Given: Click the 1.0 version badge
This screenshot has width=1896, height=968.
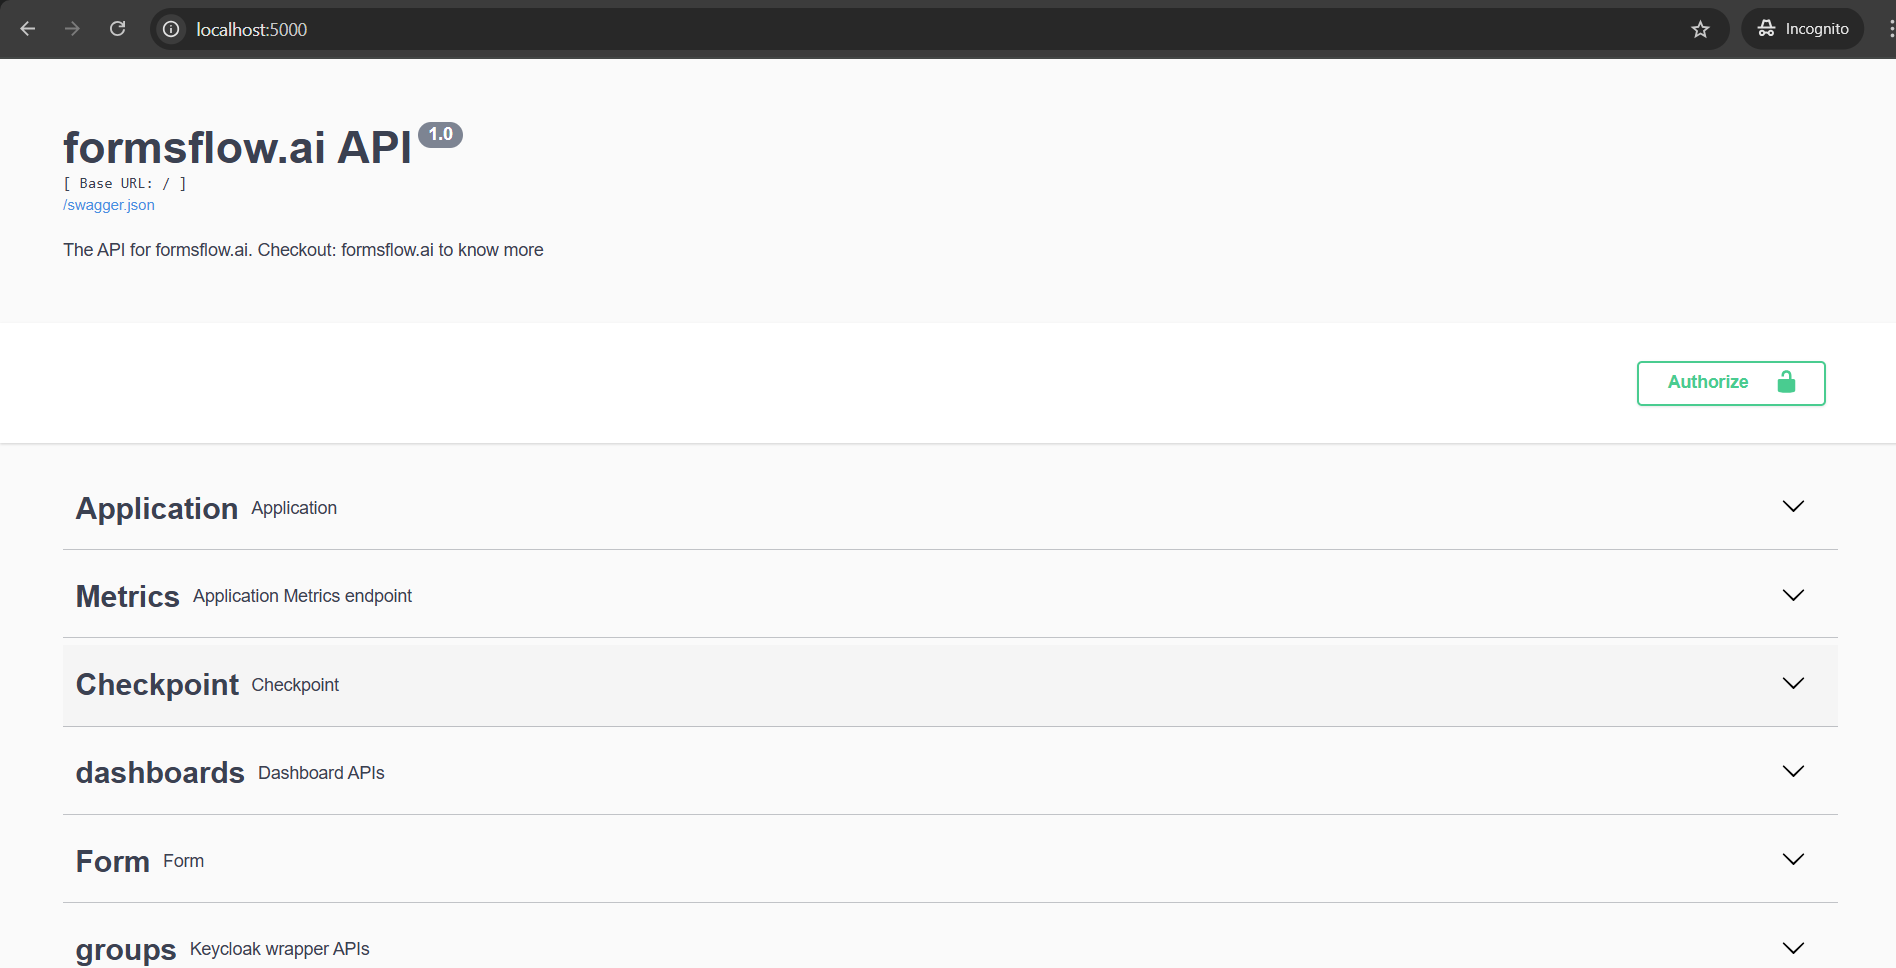Looking at the screenshot, I should pos(440,134).
